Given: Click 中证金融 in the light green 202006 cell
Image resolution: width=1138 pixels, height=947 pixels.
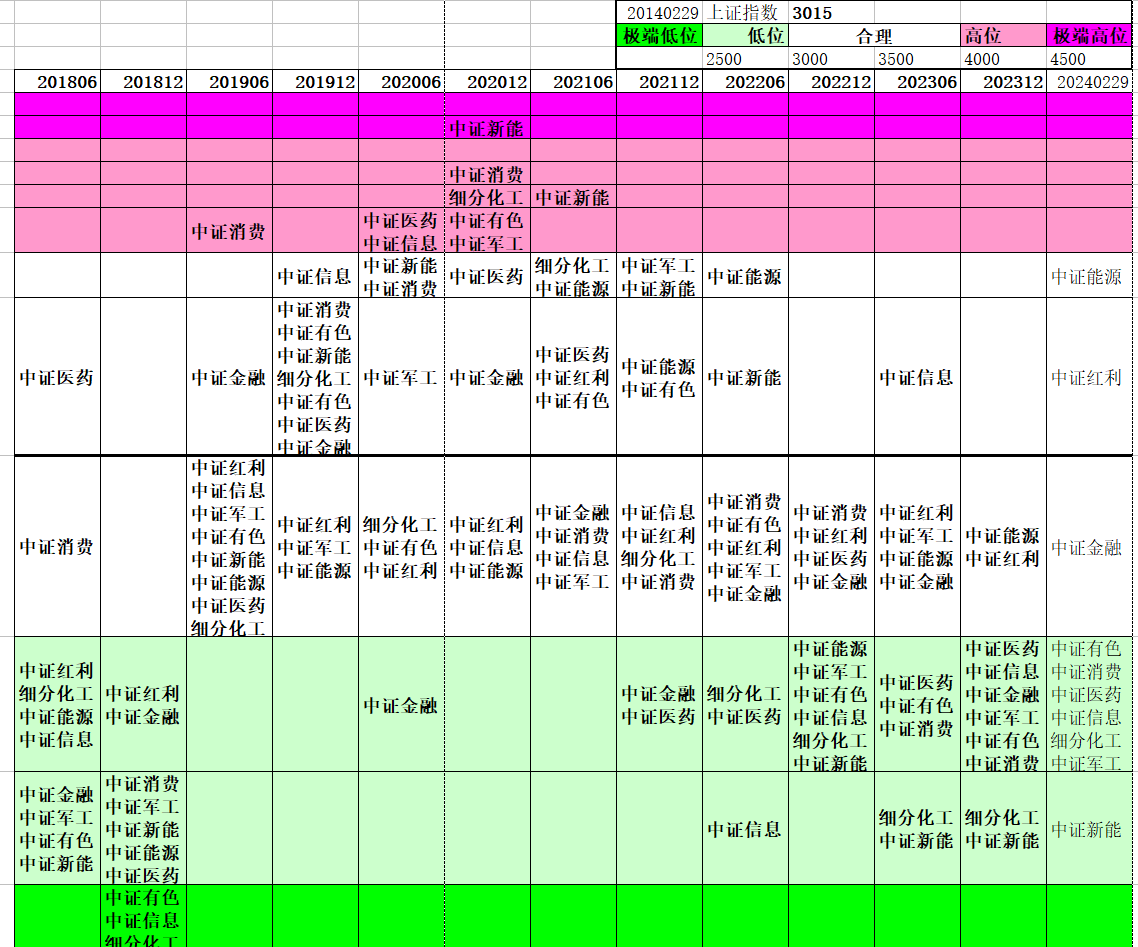Looking at the screenshot, I should 401,705.
